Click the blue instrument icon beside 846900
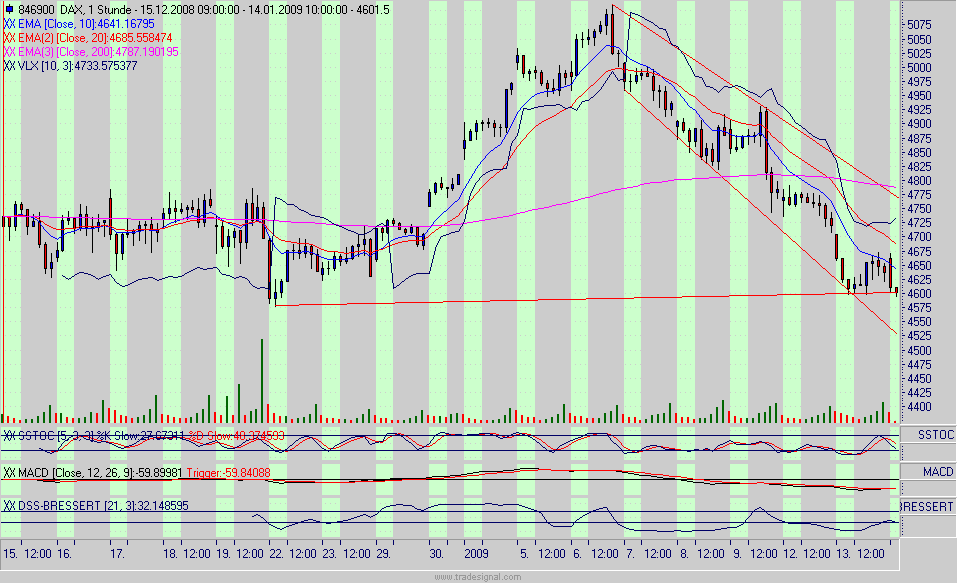 9,9
